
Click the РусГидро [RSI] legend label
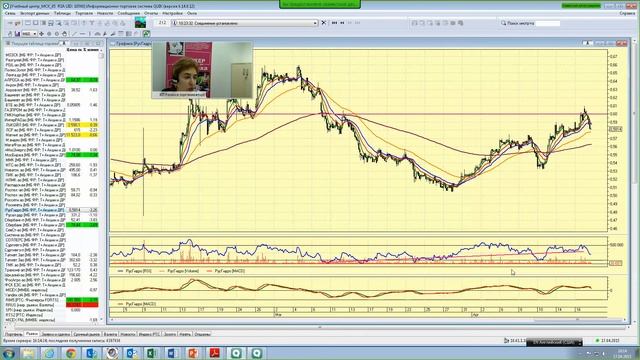coord(138,271)
